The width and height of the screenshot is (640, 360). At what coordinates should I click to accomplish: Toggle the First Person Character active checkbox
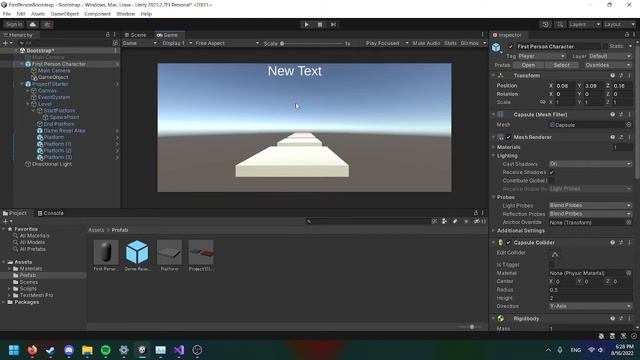[511, 47]
